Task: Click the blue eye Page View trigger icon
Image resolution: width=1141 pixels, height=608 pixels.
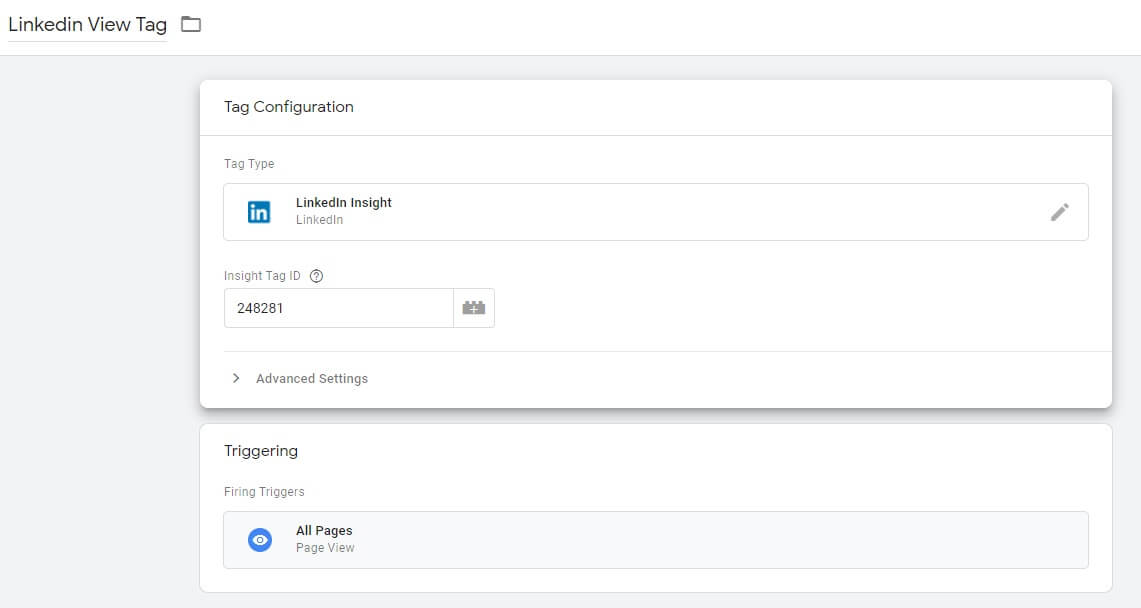Action: pos(260,540)
